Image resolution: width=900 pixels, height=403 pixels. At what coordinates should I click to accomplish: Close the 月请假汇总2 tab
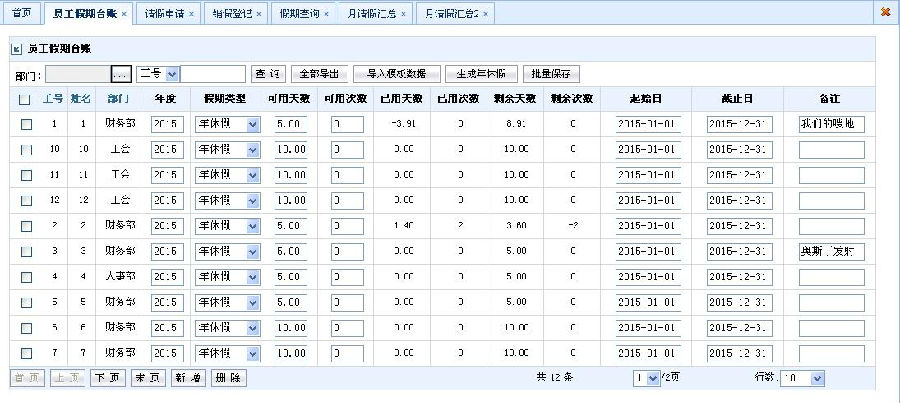click(486, 14)
